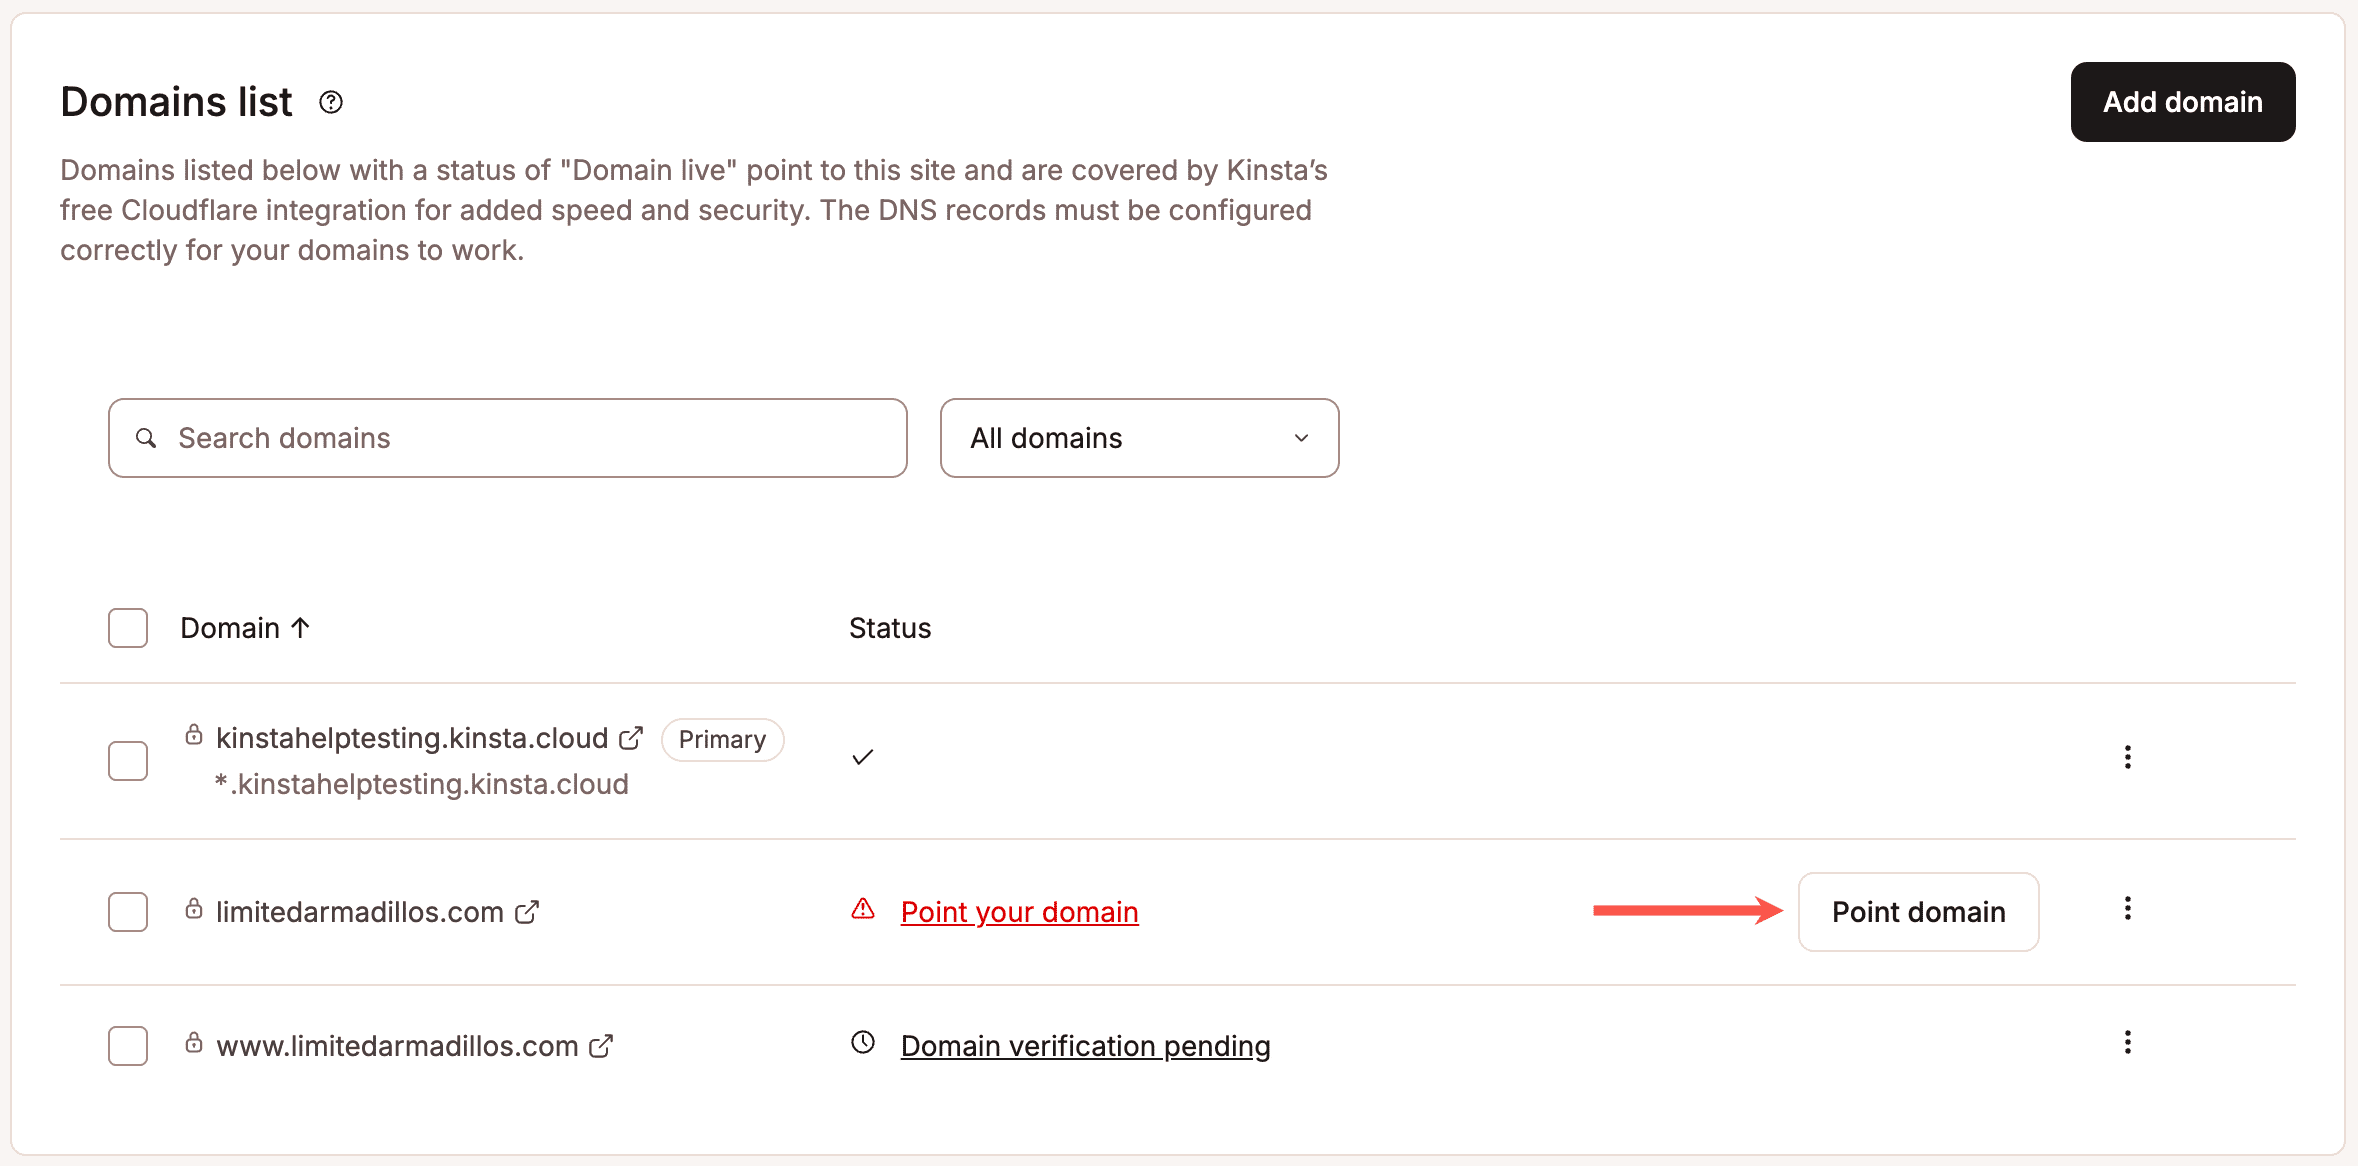The height and width of the screenshot is (1166, 2358).
Task: Open the Domain verification pending link
Action: pyautogui.click(x=1086, y=1046)
